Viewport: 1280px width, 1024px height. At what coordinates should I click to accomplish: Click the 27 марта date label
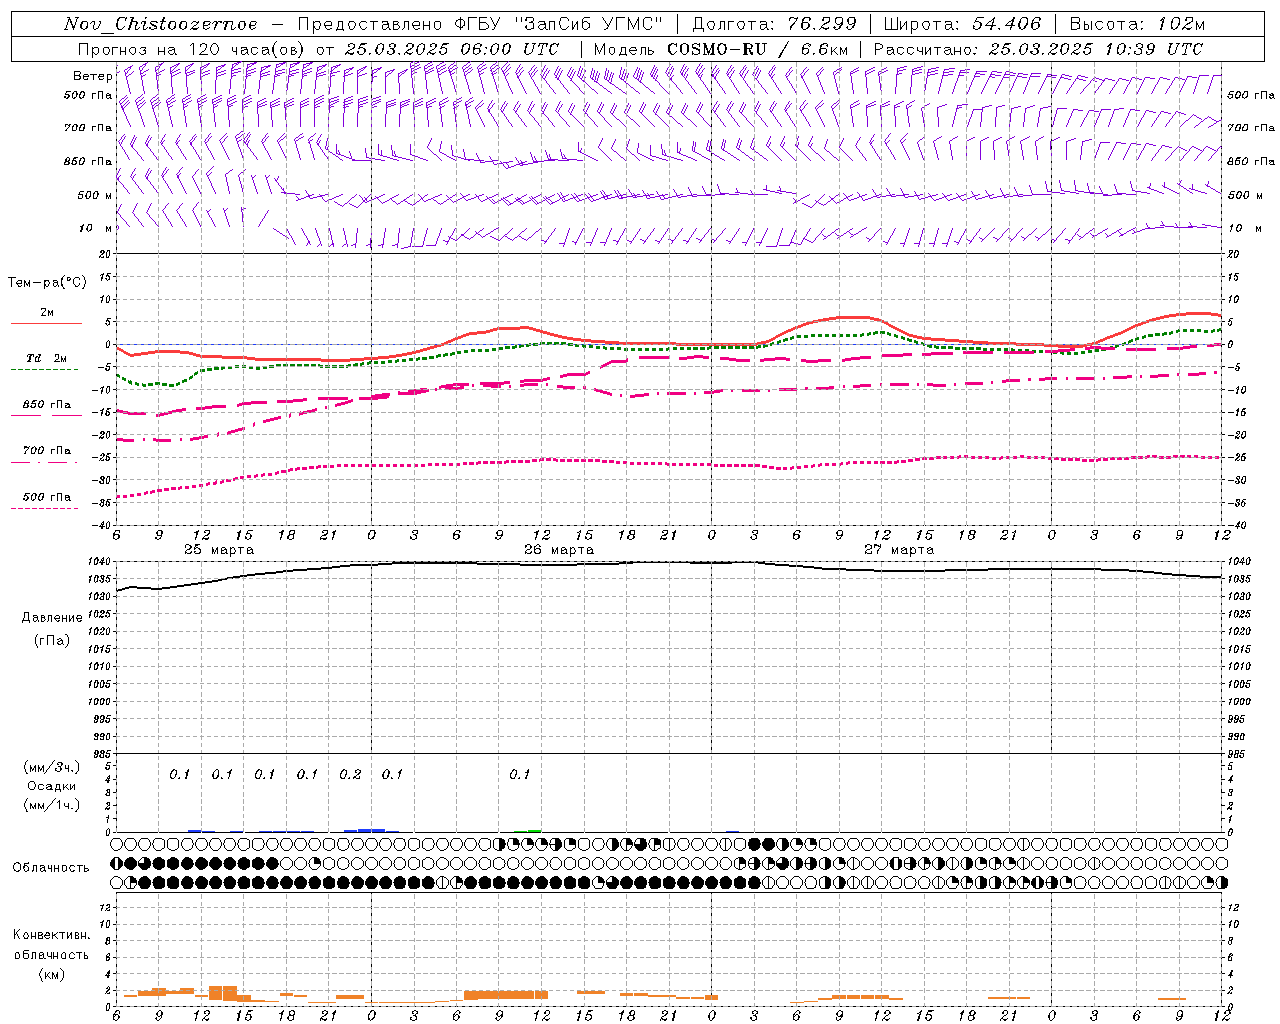[899, 550]
